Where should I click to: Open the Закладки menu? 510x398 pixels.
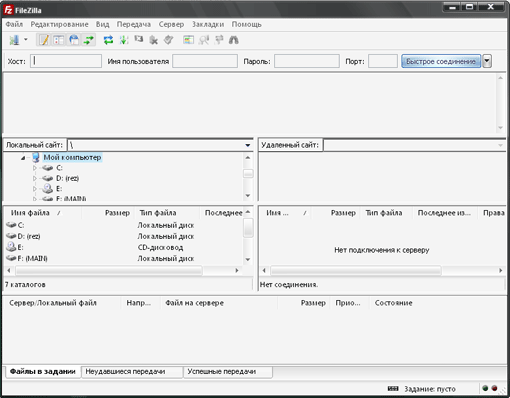[208, 24]
